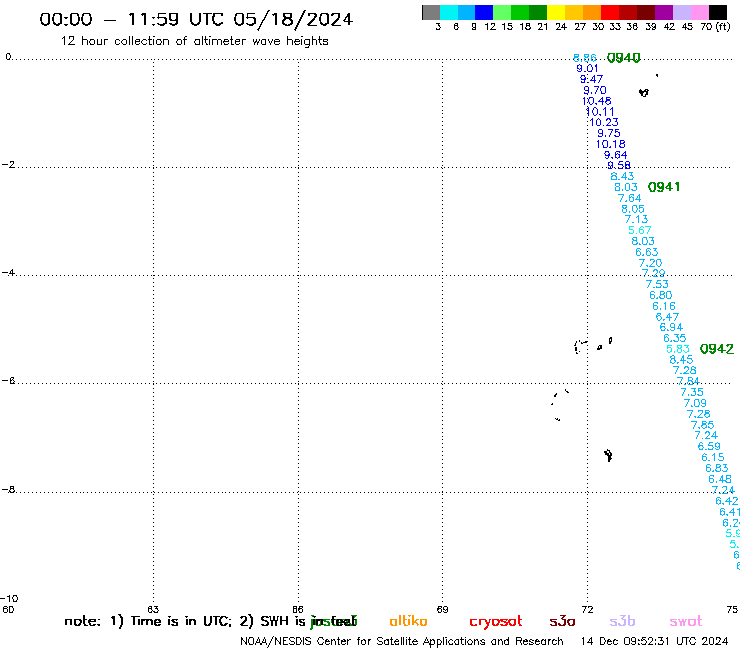Click the pink swatch in the color scale

point(699,12)
